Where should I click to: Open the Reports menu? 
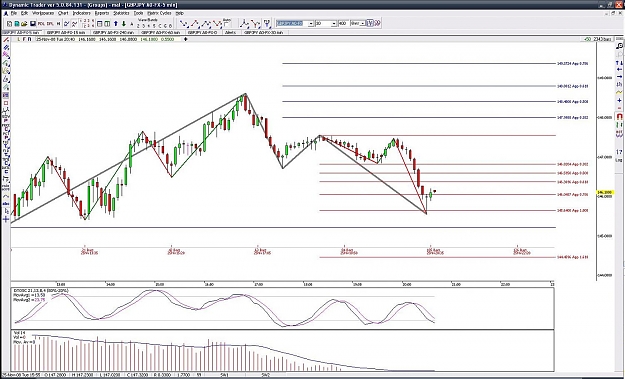(102, 13)
